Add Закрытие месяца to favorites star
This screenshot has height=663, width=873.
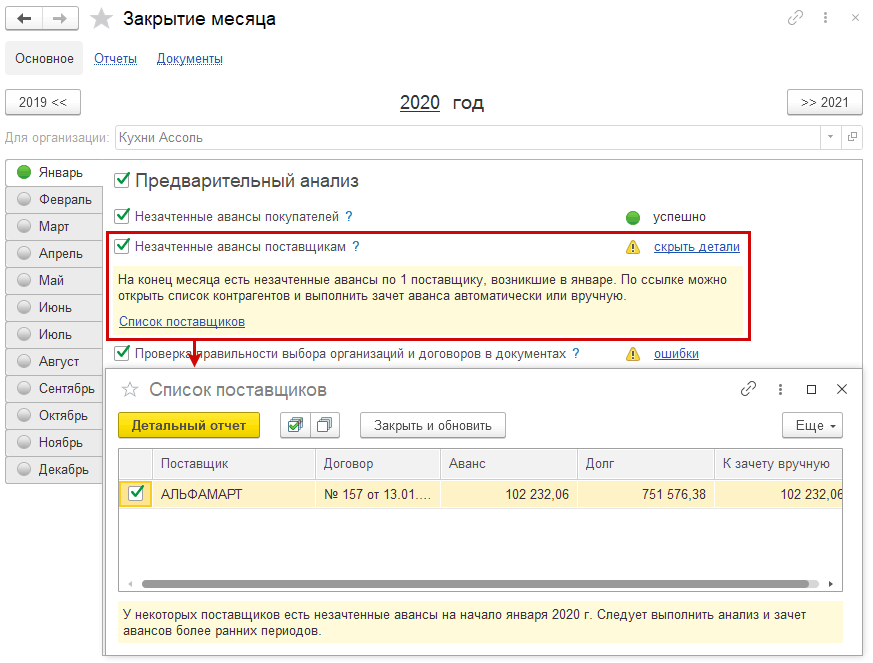click(101, 19)
